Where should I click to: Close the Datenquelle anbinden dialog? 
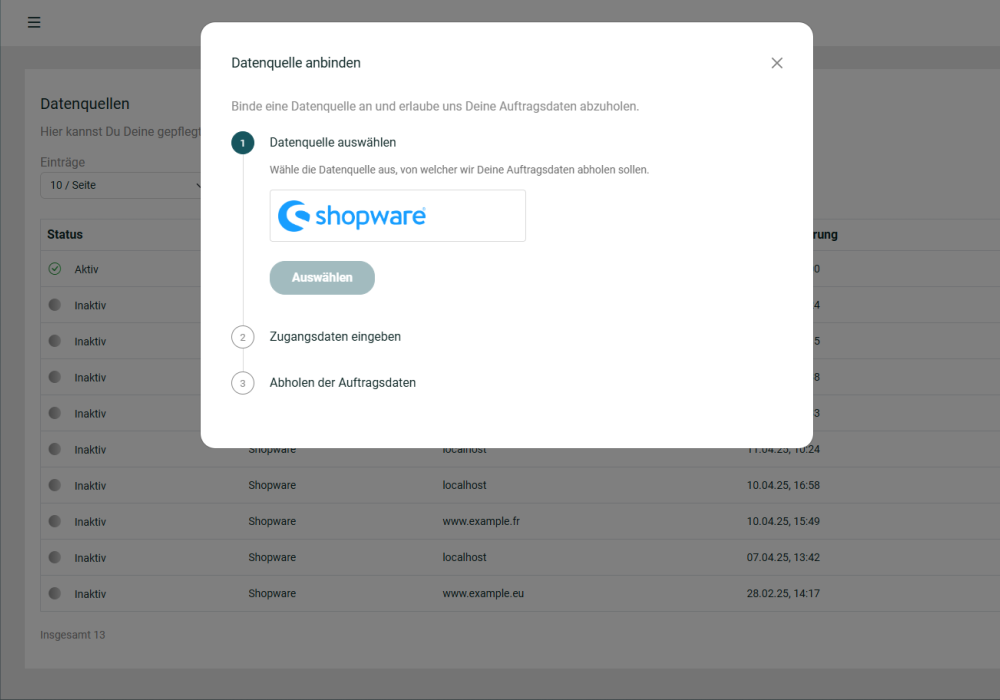pos(777,63)
